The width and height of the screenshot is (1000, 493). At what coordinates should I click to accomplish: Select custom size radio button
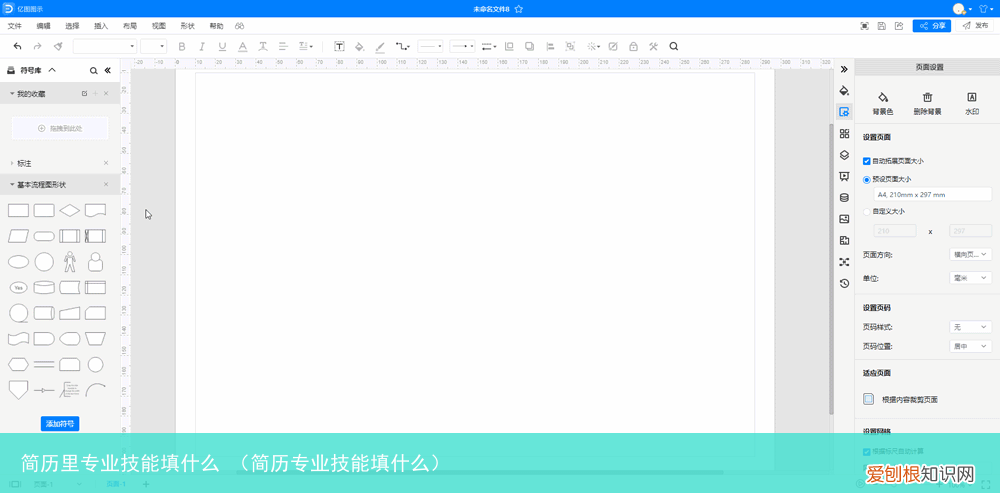(867, 211)
